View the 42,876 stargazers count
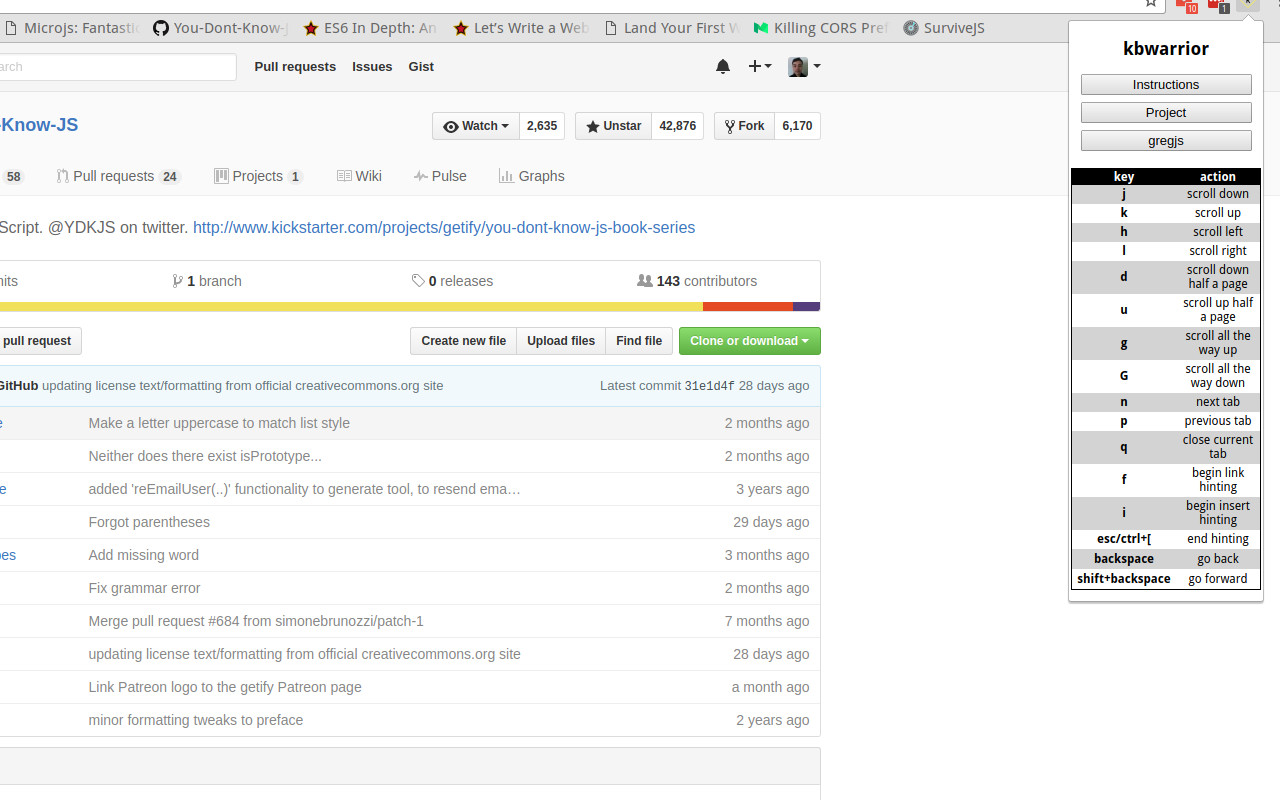The height and width of the screenshot is (800, 1280). click(x=678, y=126)
